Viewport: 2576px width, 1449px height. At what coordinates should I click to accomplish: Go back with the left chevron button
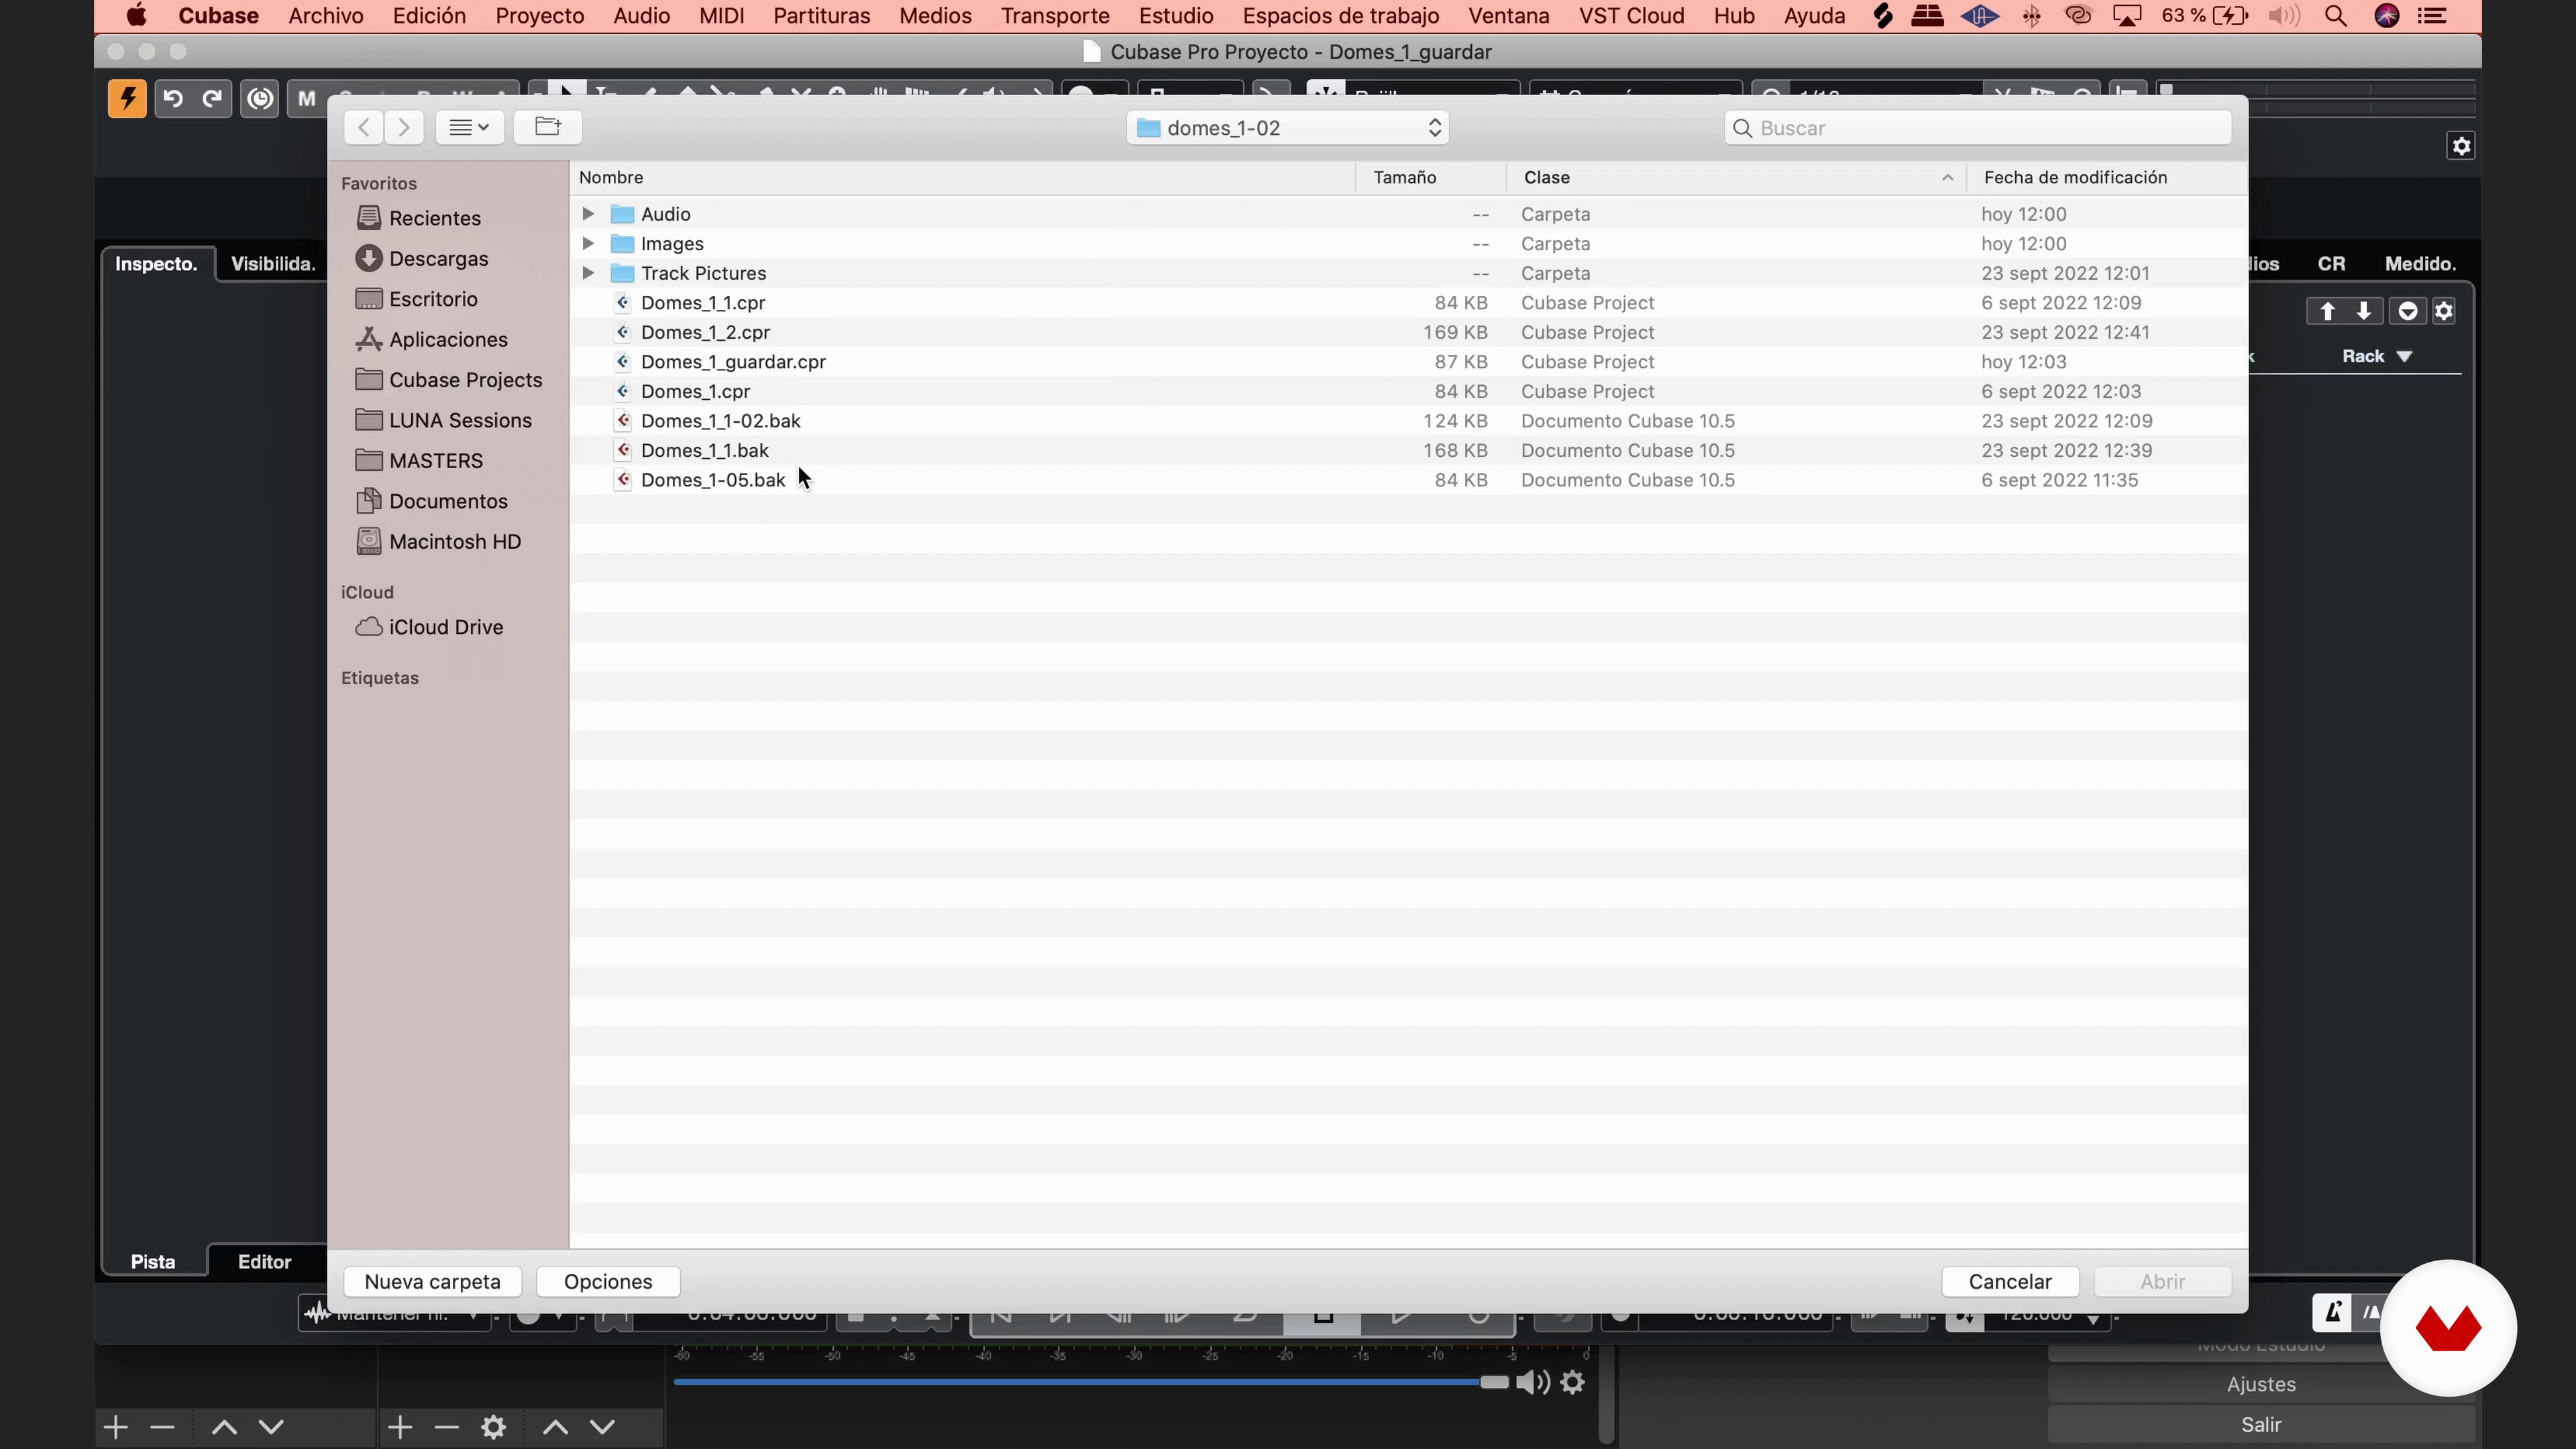point(364,127)
